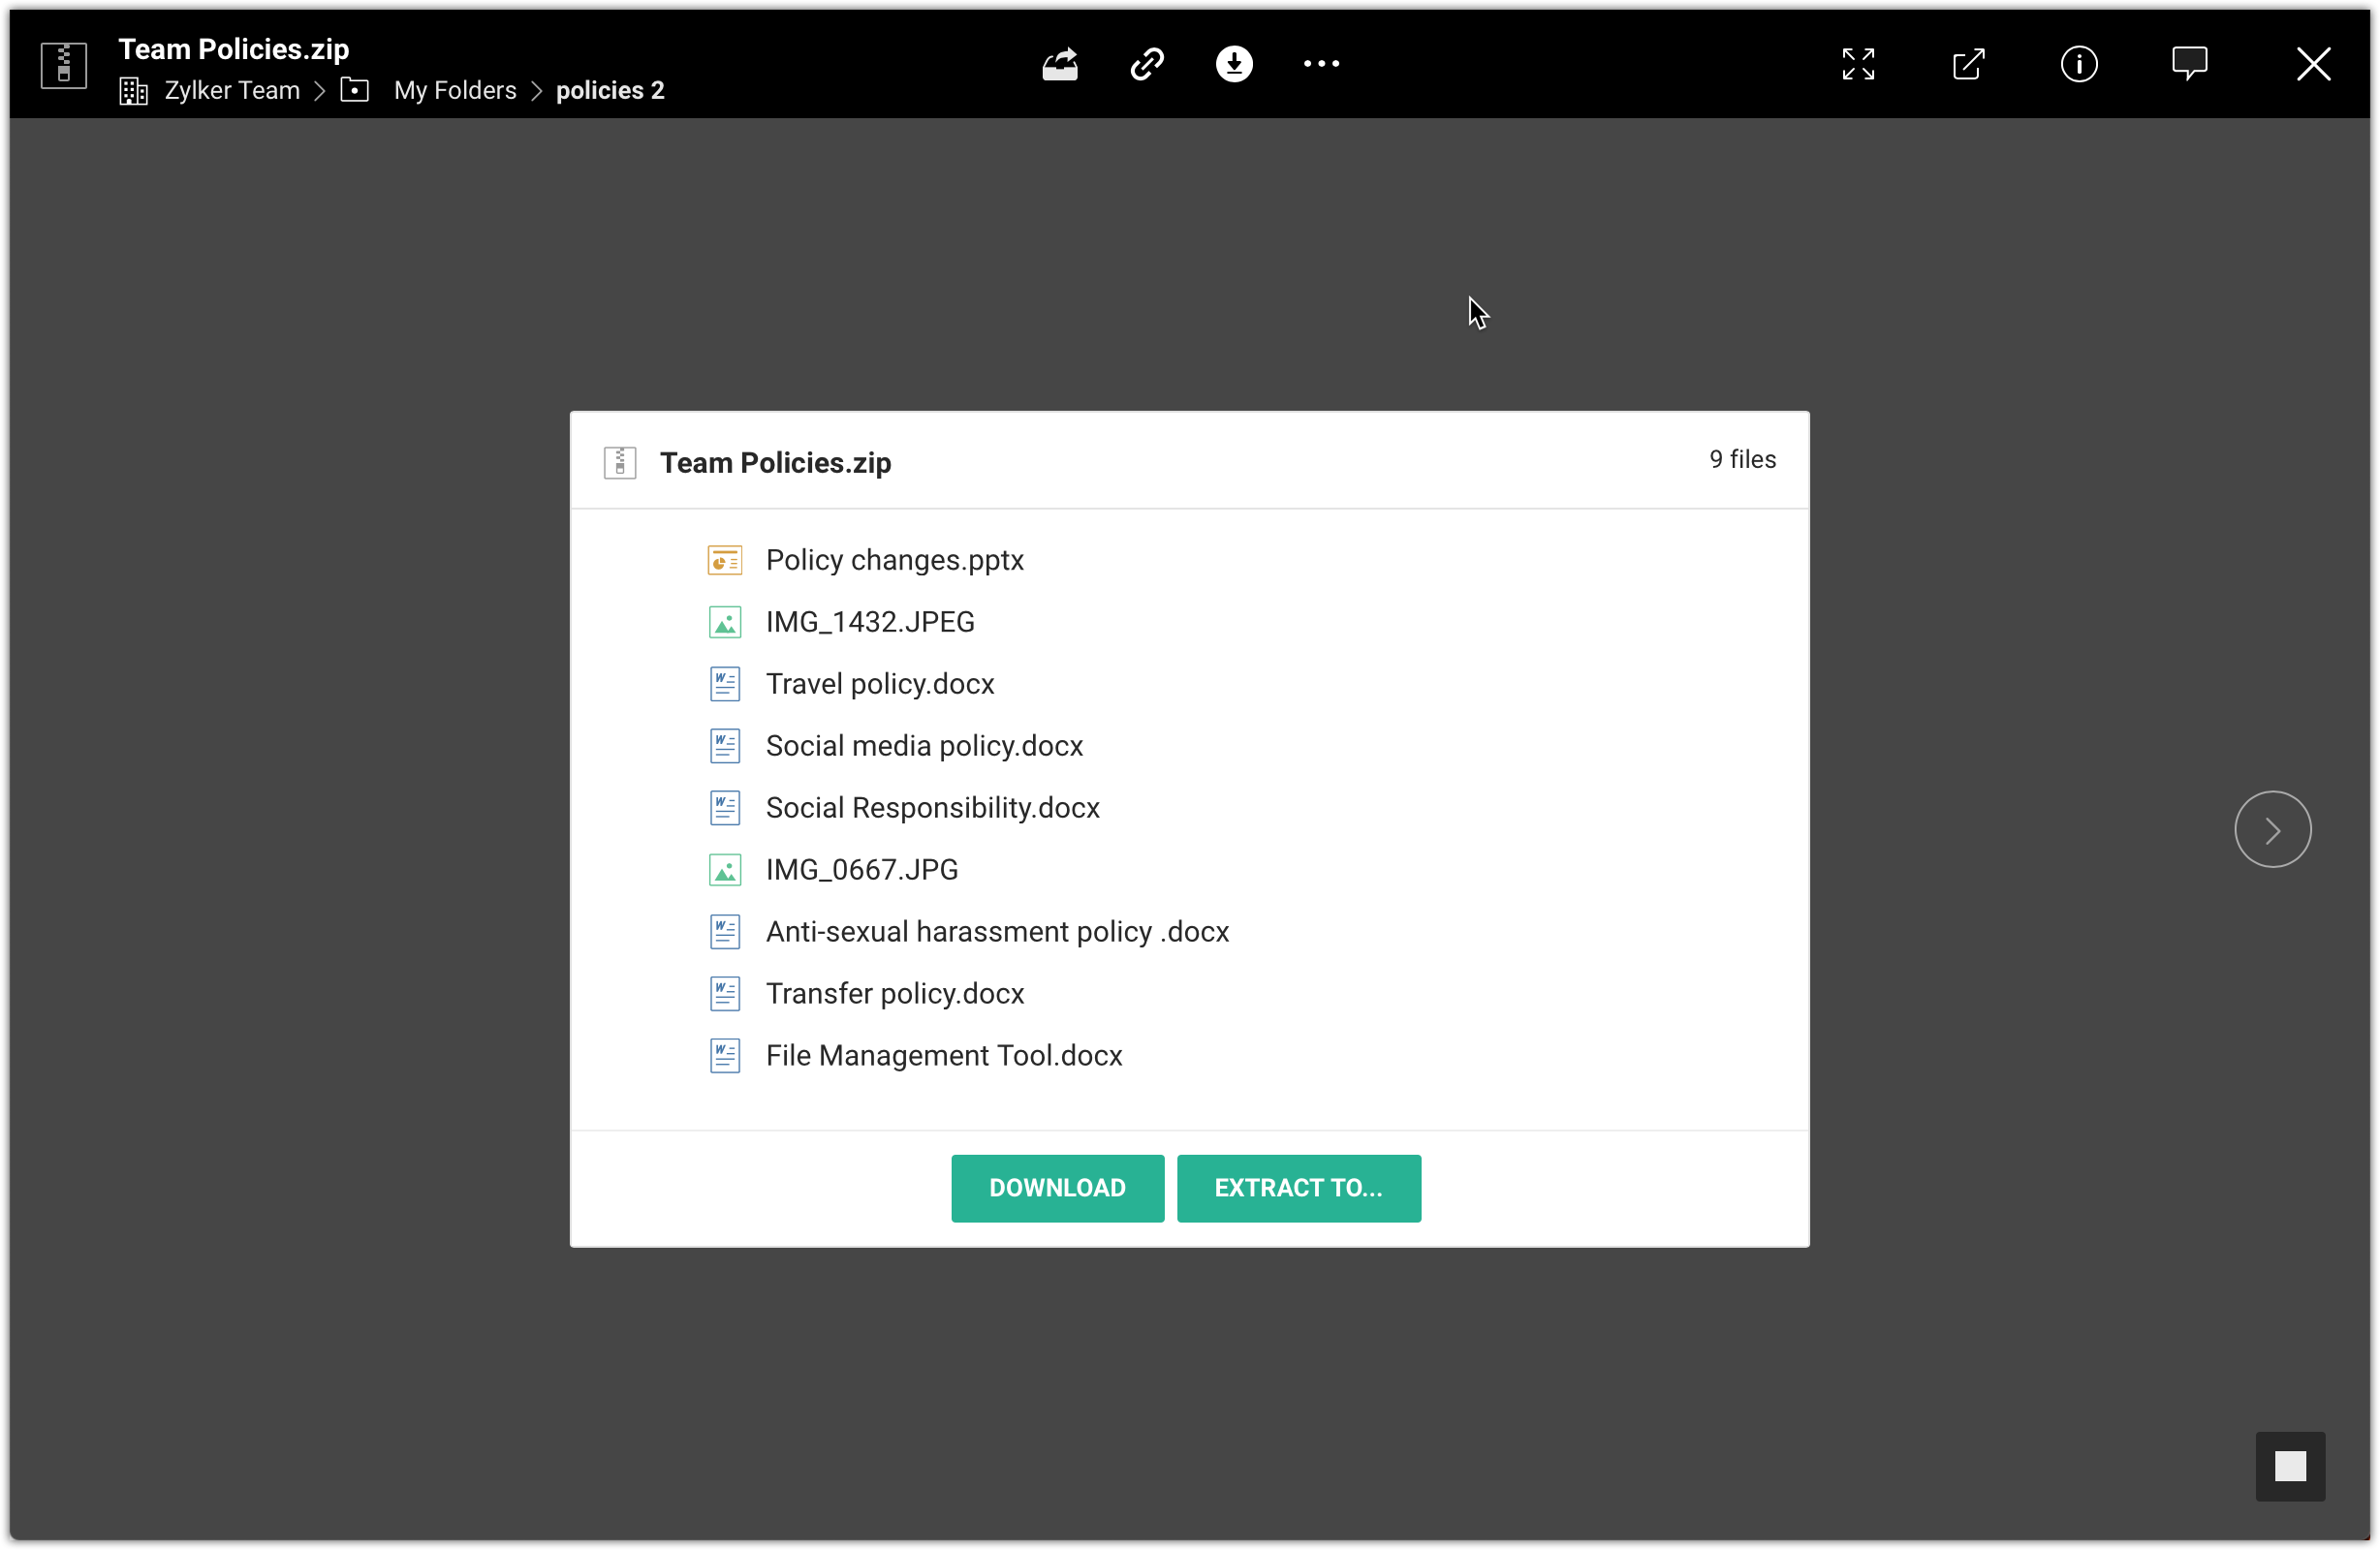2380x1550 pixels.
Task: Open the comments panel icon
Action: (2188, 64)
